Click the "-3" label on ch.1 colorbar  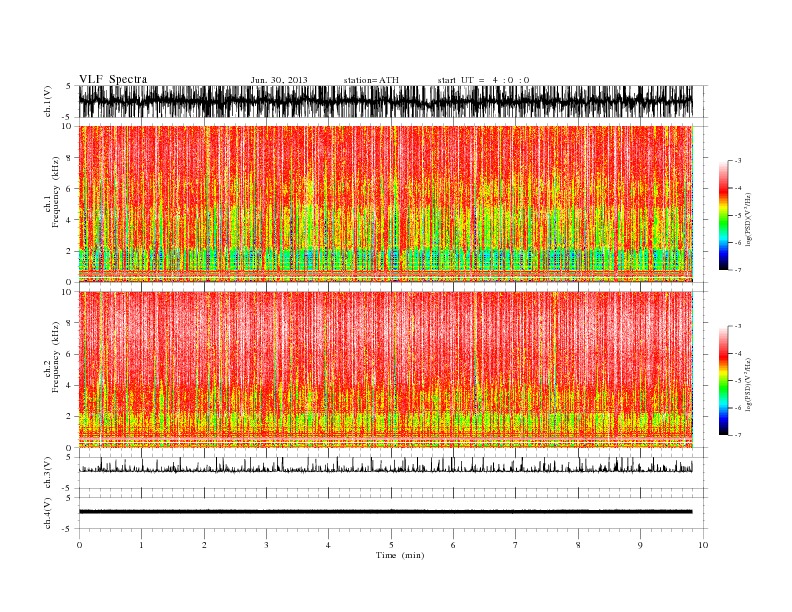[x=737, y=161]
